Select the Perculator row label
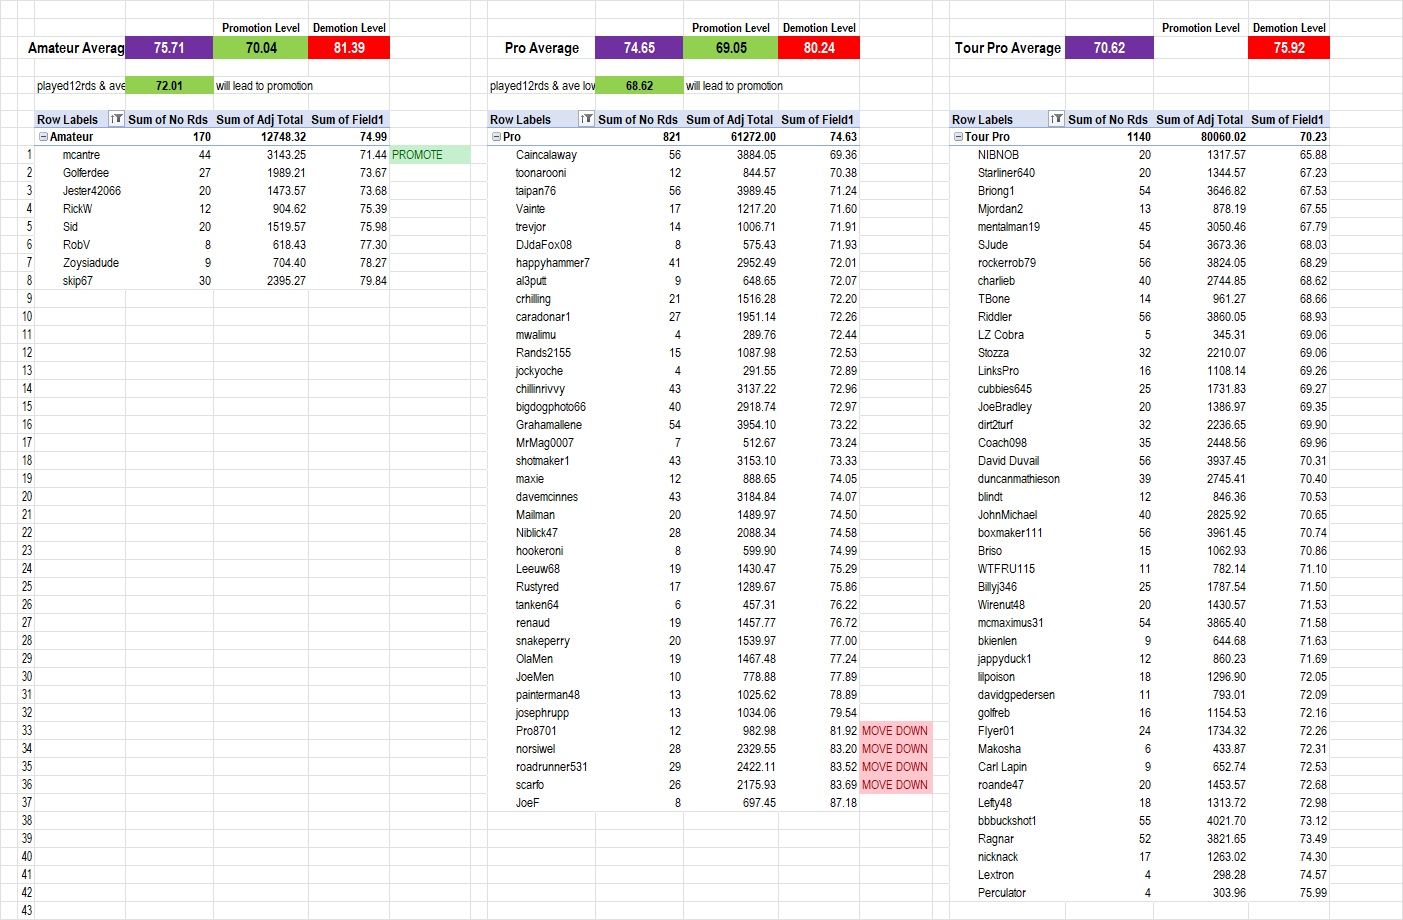This screenshot has width=1403, height=920. coord(1002,893)
